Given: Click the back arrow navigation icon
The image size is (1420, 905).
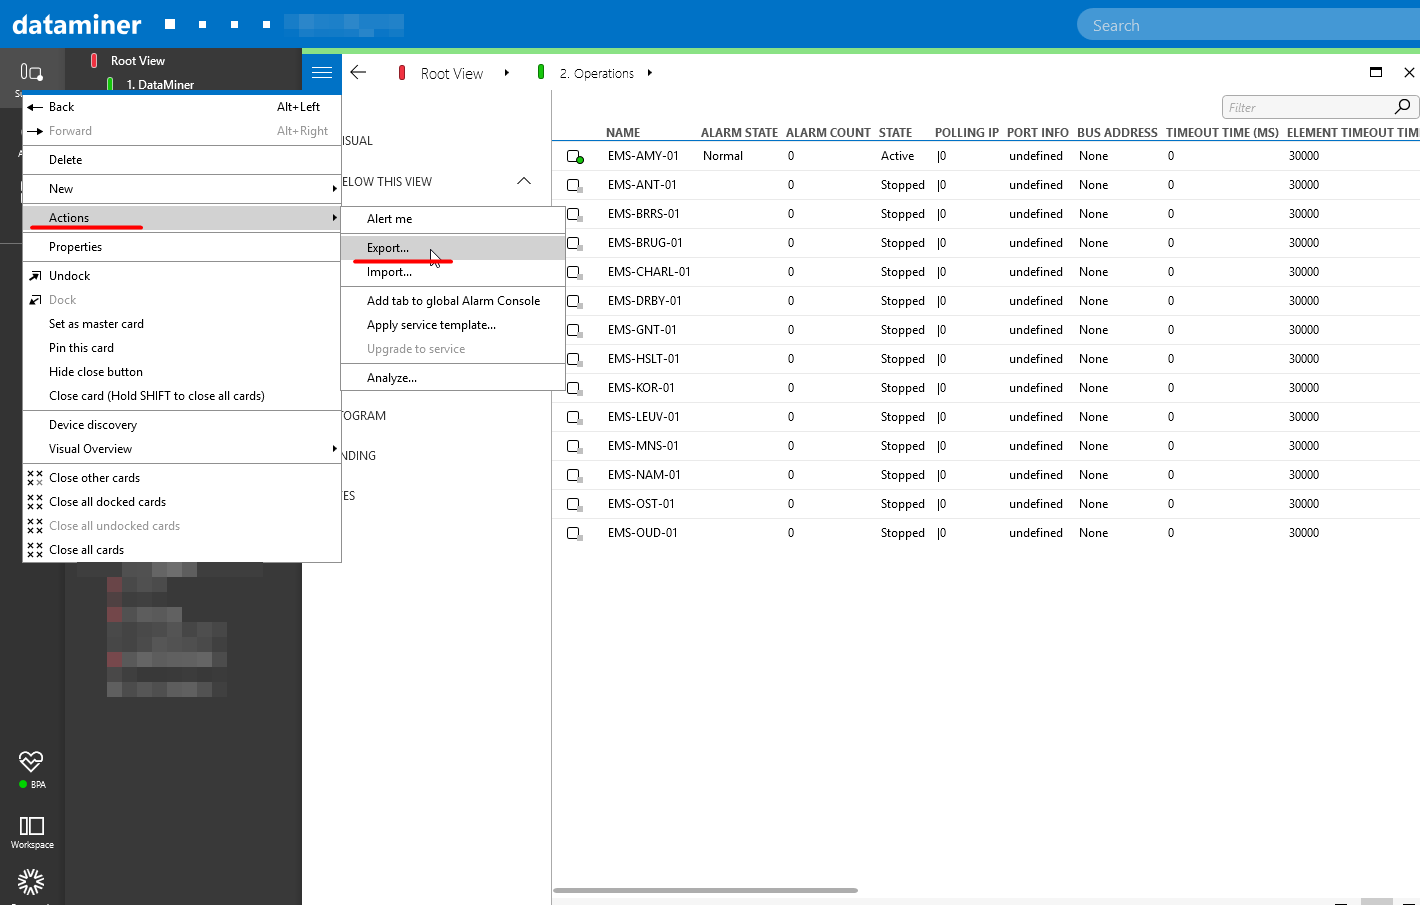Looking at the screenshot, I should 358,72.
